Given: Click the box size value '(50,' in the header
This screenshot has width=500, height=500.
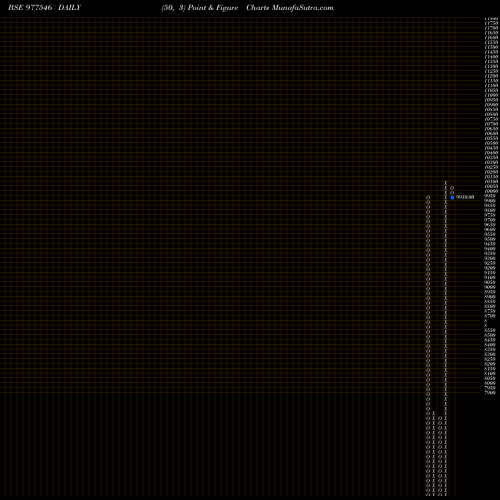Looking at the screenshot, I should click(168, 8).
